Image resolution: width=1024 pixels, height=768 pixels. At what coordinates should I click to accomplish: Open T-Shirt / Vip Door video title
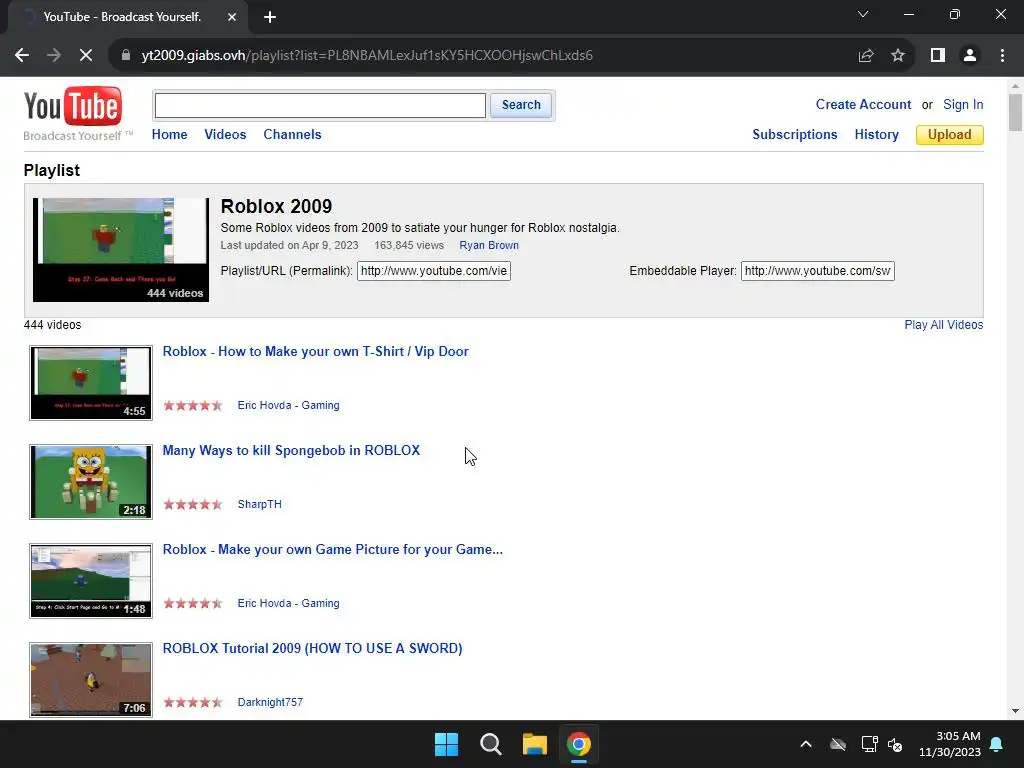(x=315, y=351)
